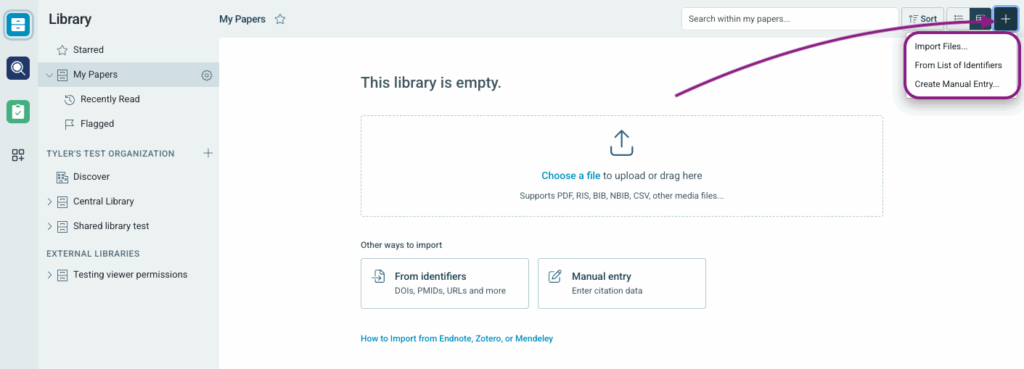Screen dimensions: 1024x369
Task: Open My Papers settings gear
Action: (207, 75)
